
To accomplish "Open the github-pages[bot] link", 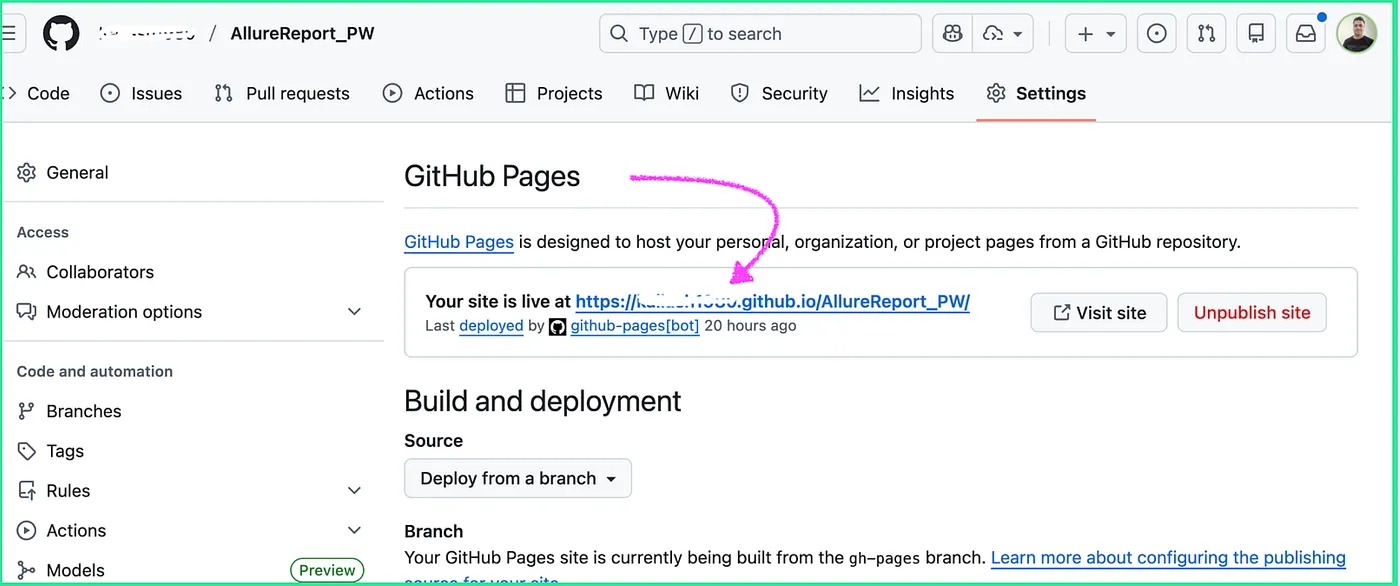I will tap(634, 326).
